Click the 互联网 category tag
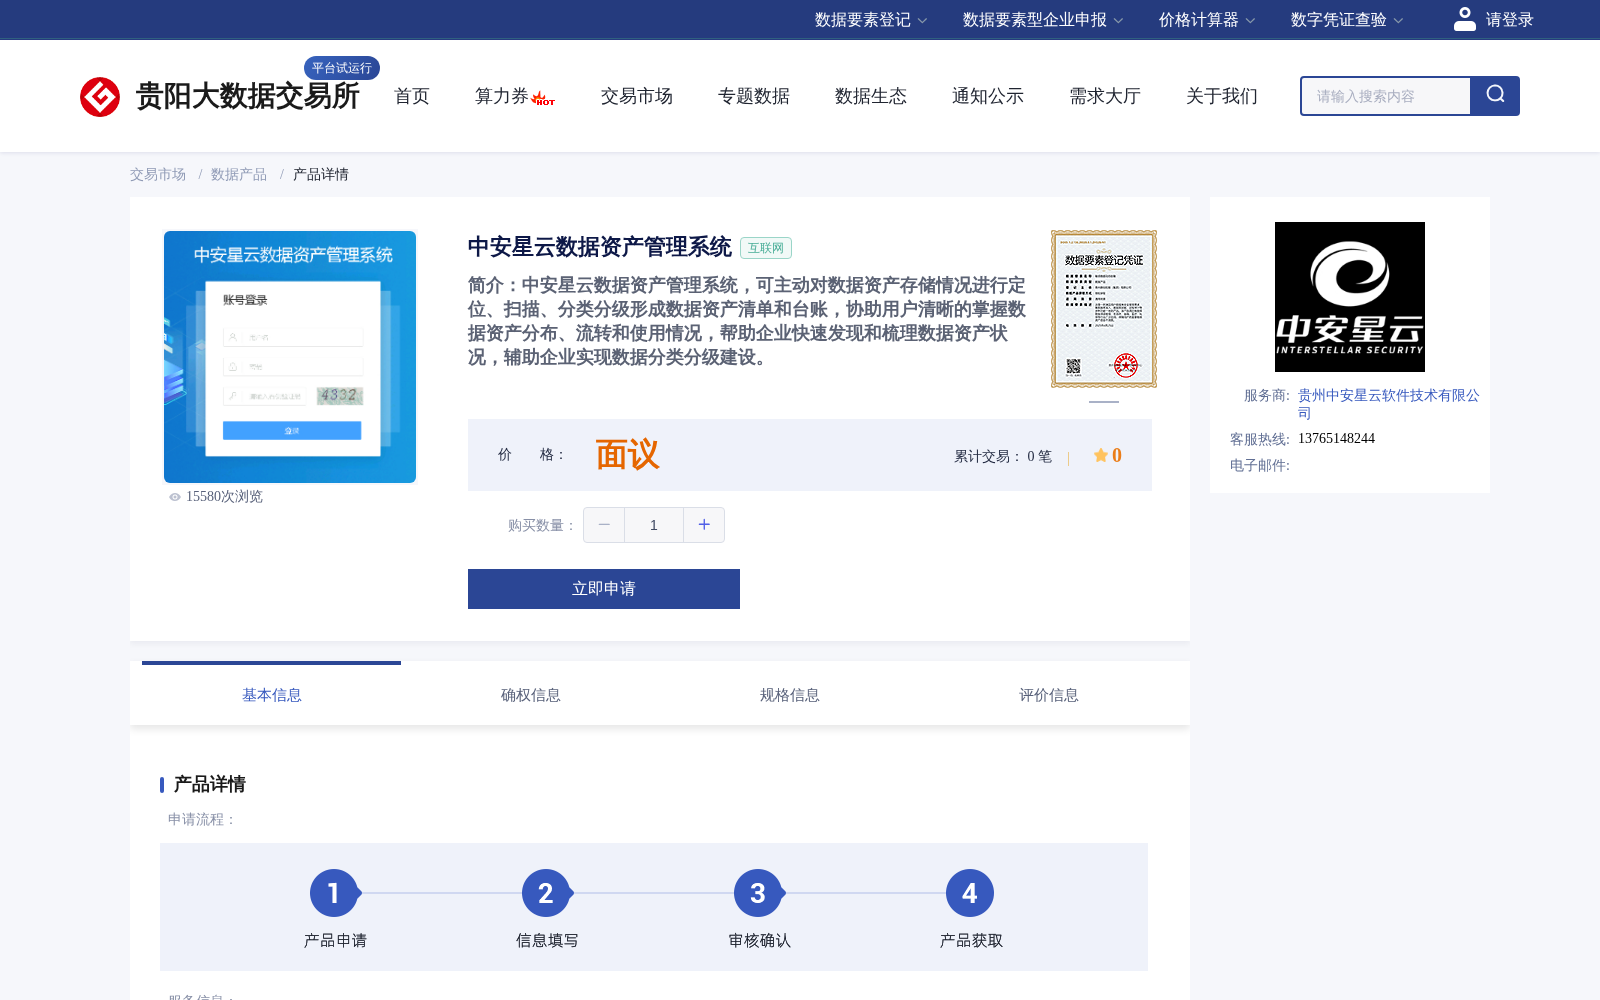Viewport: 1600px width, 1000px height. coord(766,248)
